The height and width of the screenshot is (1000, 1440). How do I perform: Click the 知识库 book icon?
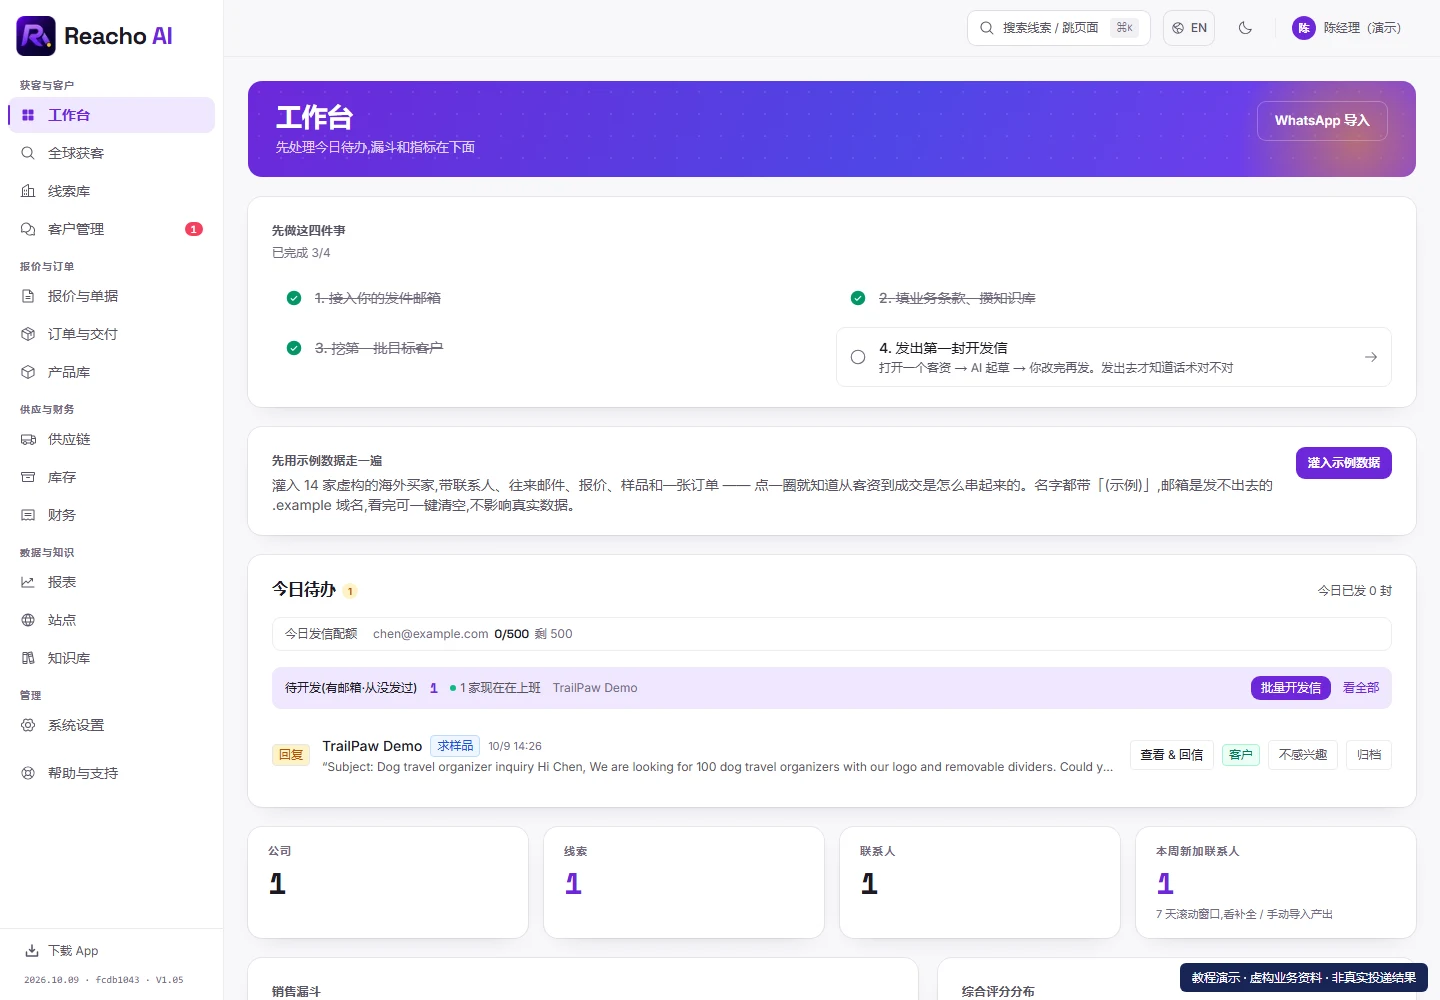[28, 658]
